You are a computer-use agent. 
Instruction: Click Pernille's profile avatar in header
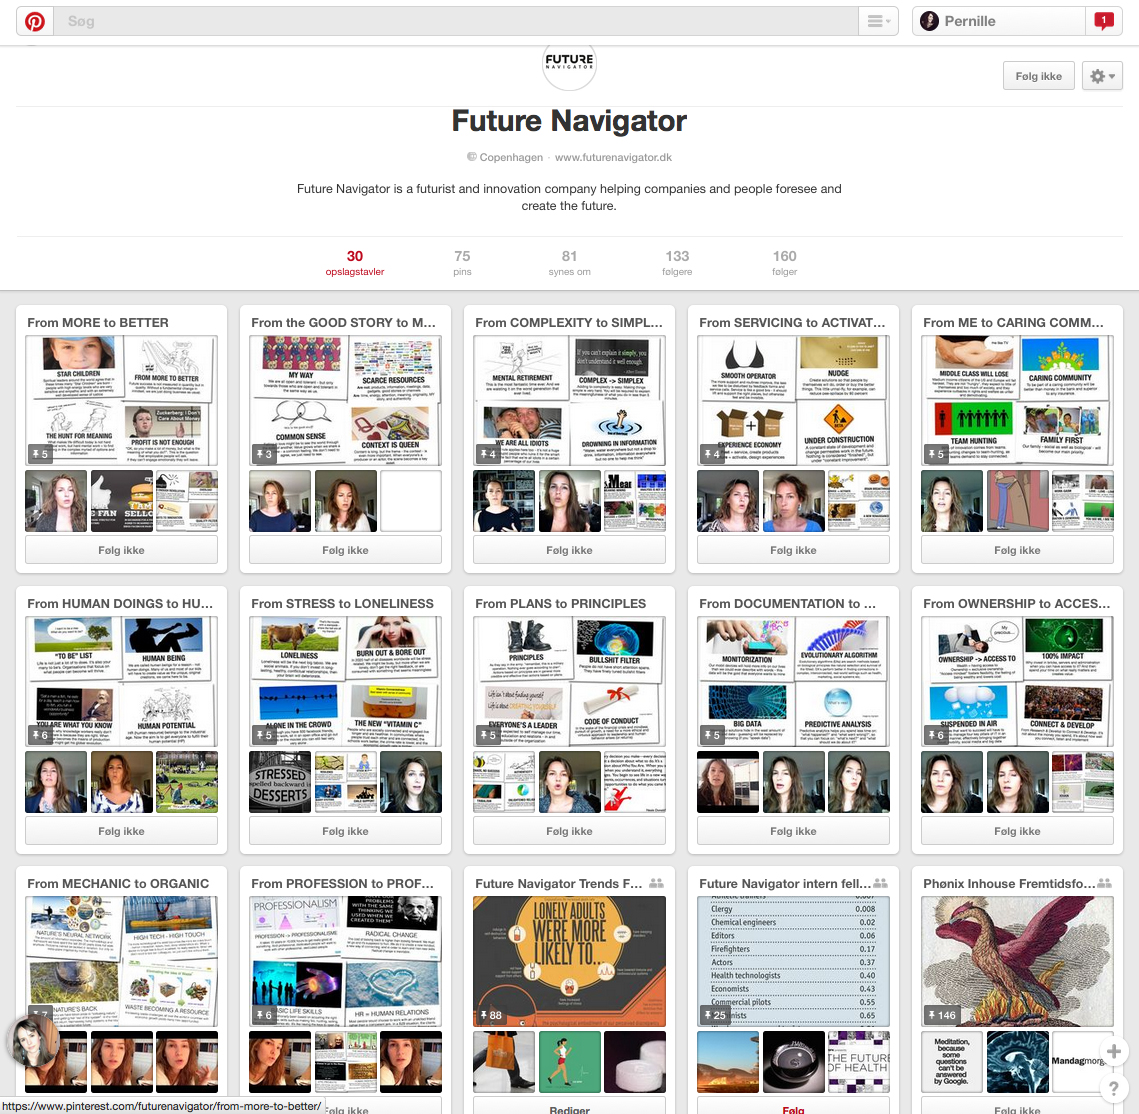click(x=929, y=21)
